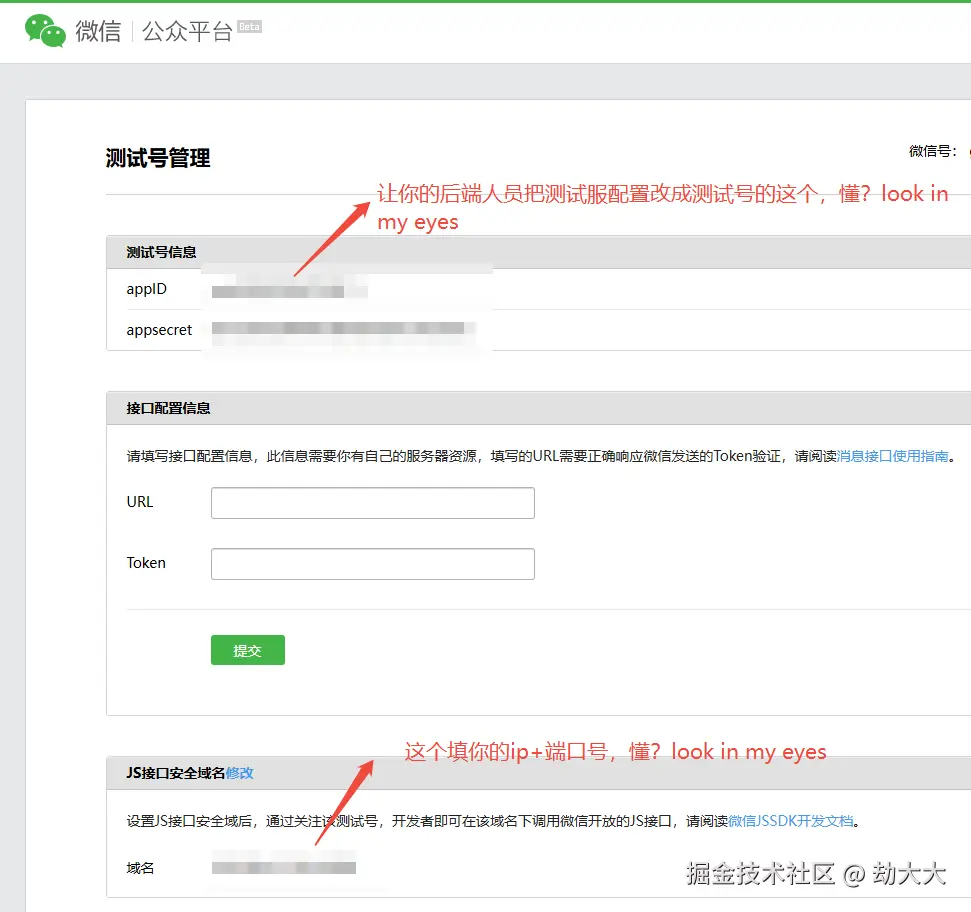The width and height of the screenshot is (971, 912).
Task: Click the JS接口安全域名 section title
Action: [x=176, y=773]
